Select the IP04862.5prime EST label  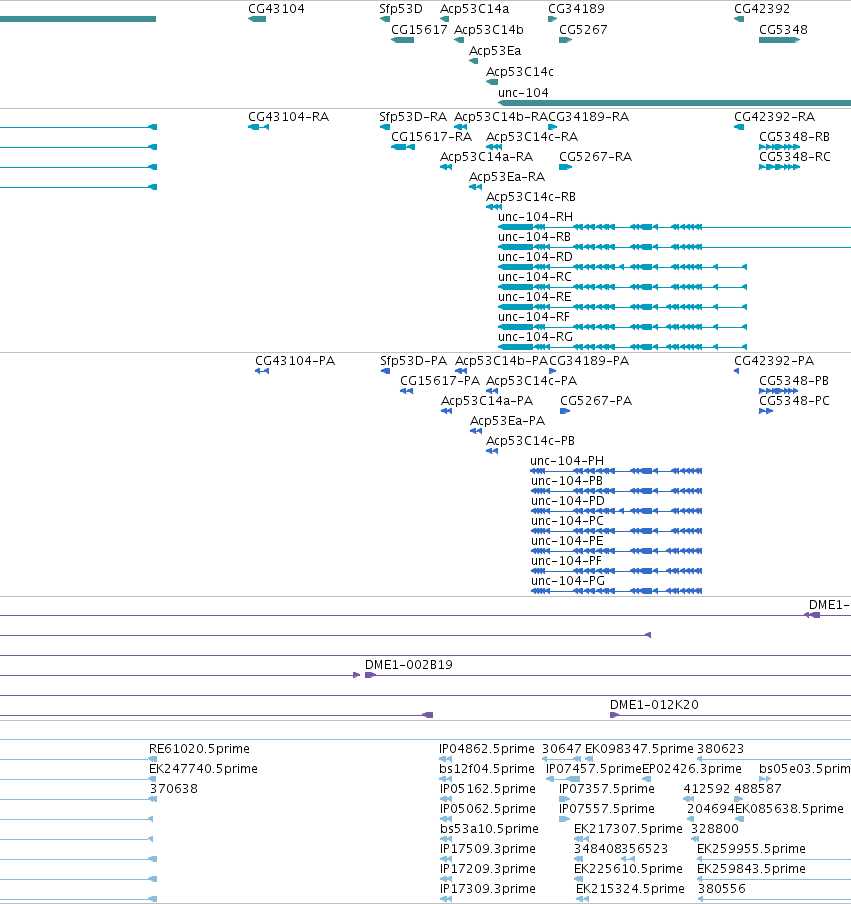click(487, 749)
